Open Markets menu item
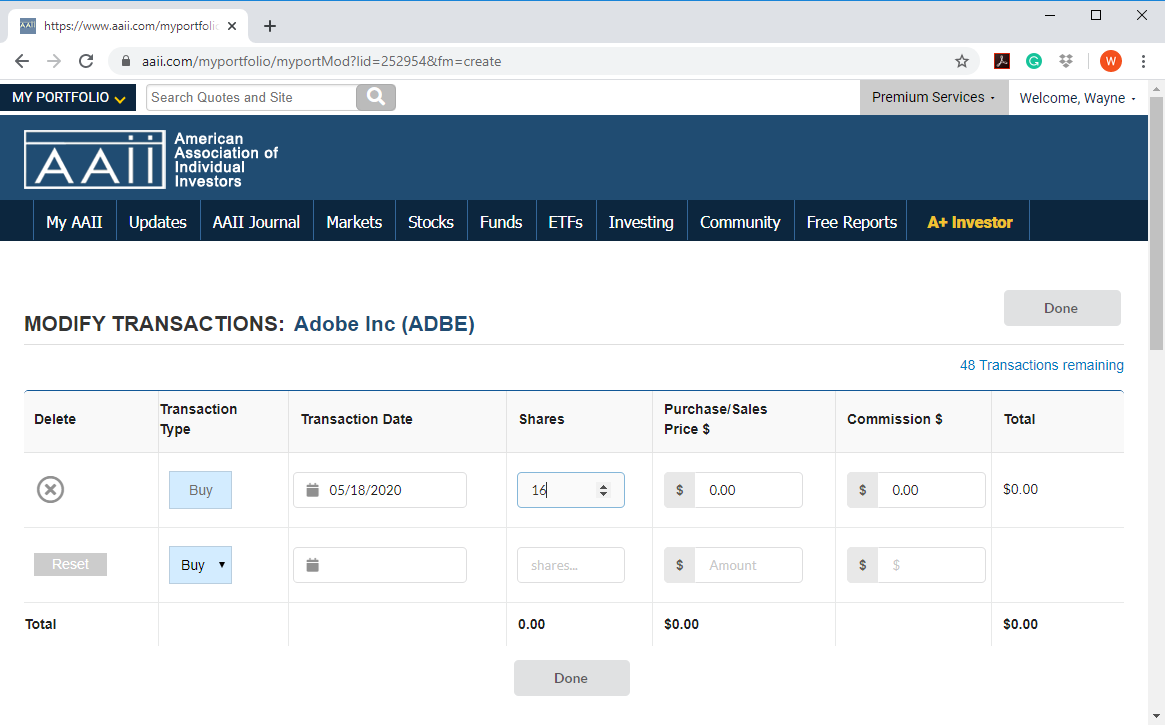This screenshot has height=725, width=1165. (354, 222)
